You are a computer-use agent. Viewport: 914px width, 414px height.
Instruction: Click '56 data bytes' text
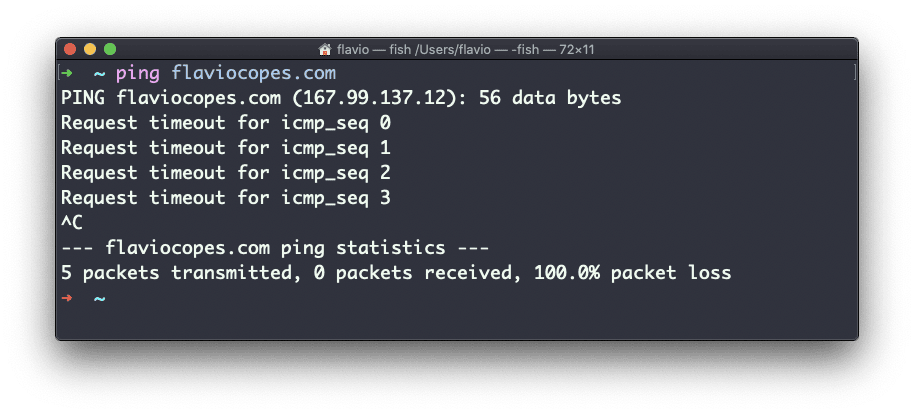[x=550, y=98]
